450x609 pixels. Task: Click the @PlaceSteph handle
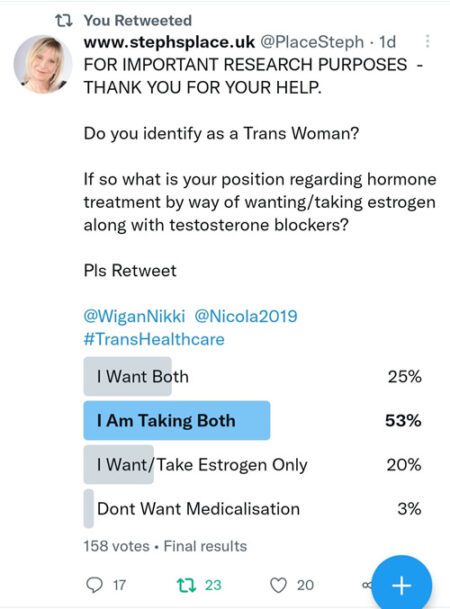pos(312,42)
